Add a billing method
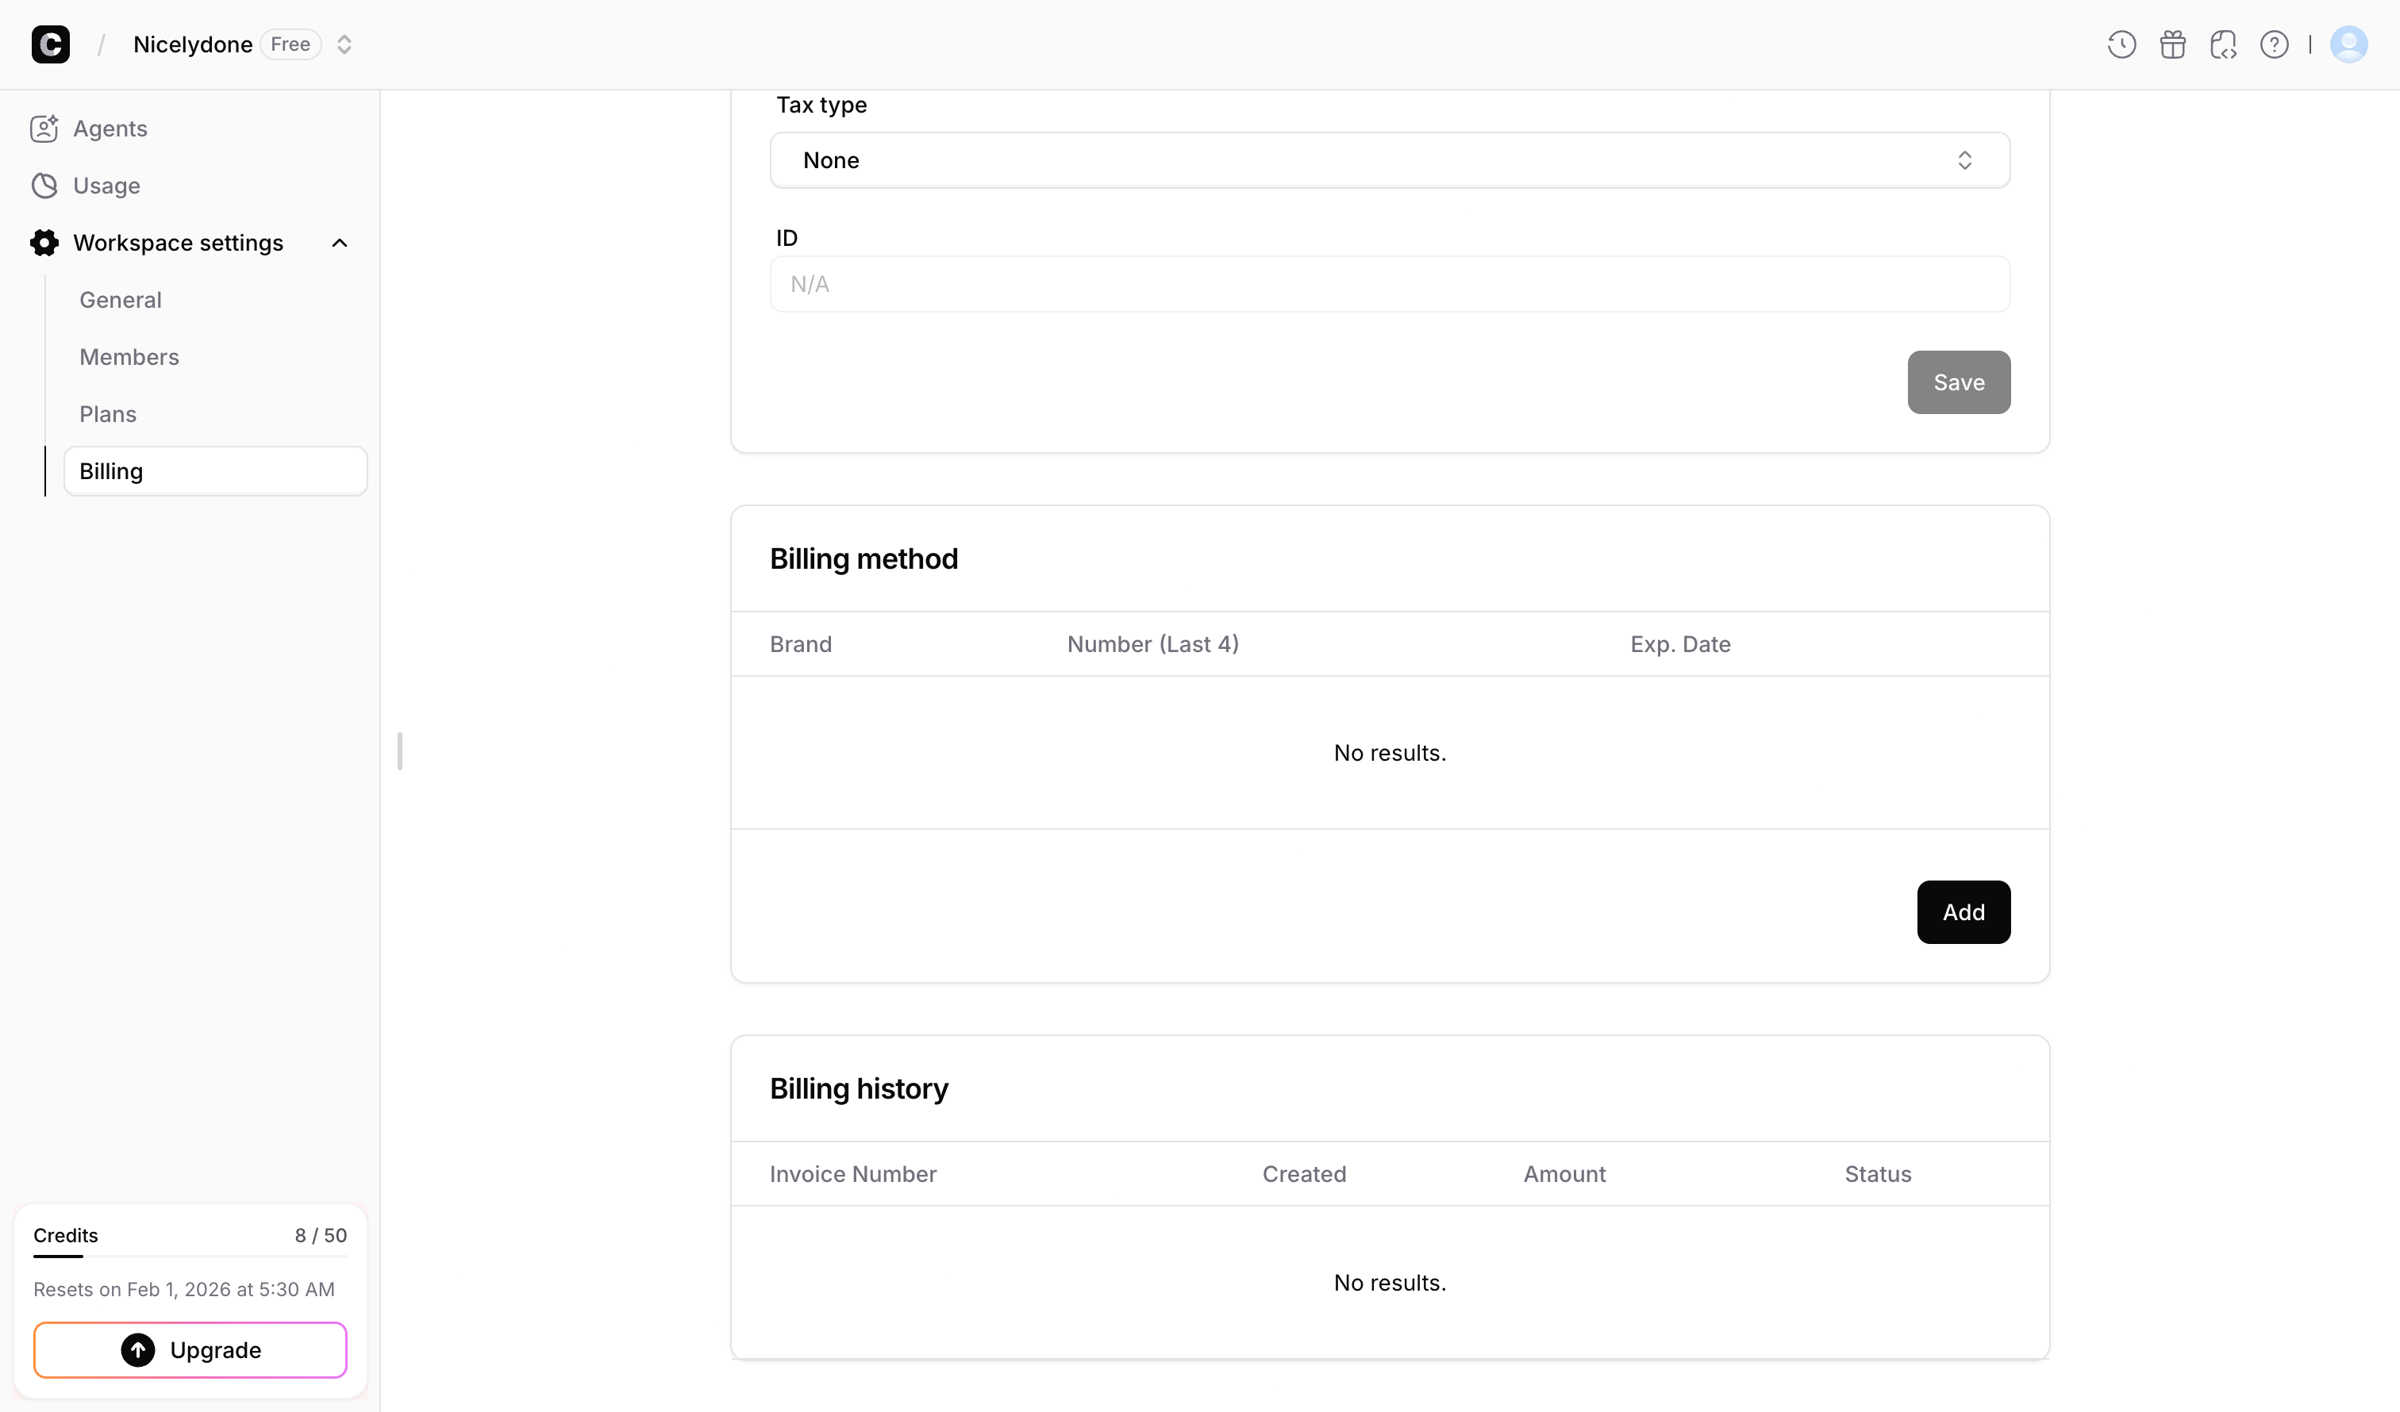 coord(1963,912)
